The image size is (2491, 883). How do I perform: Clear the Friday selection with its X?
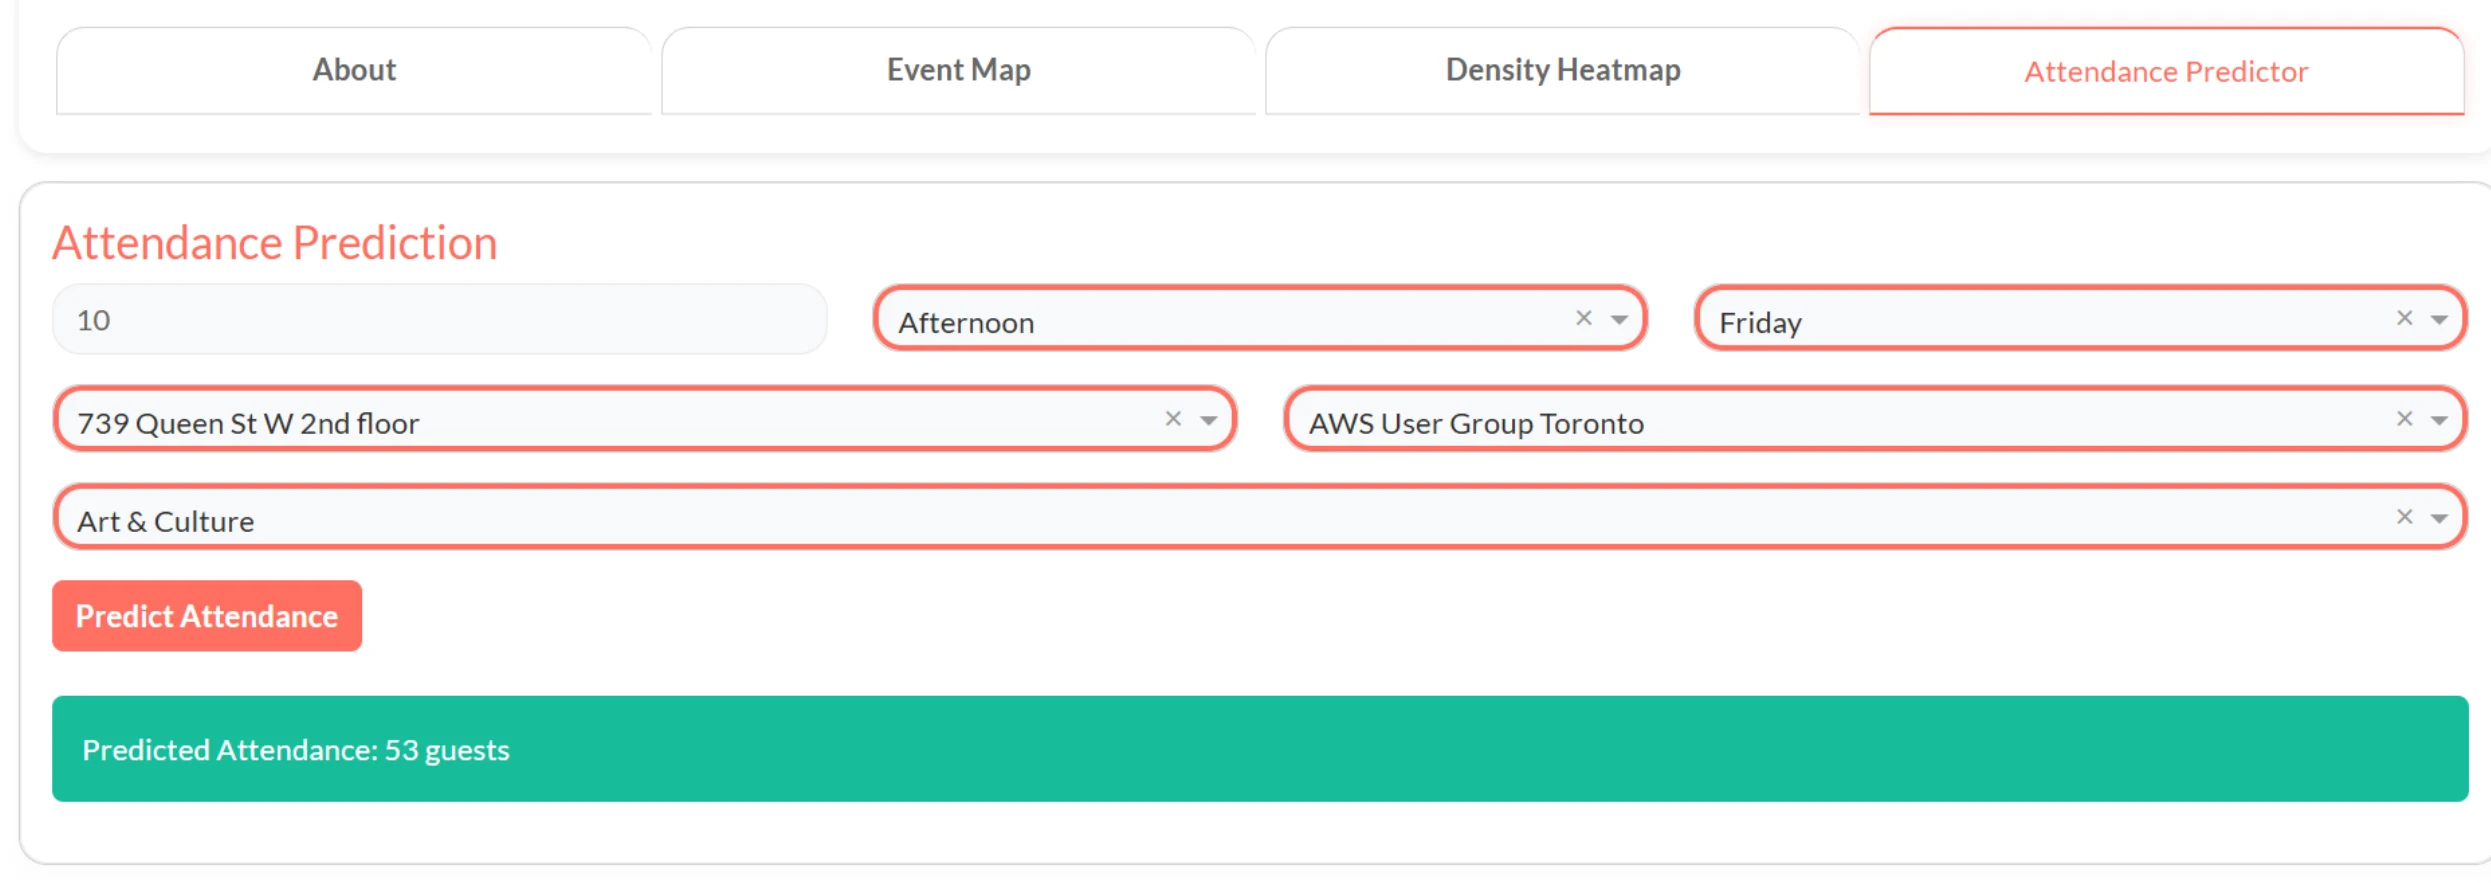pyautogui.click(x=2405, y=318)
